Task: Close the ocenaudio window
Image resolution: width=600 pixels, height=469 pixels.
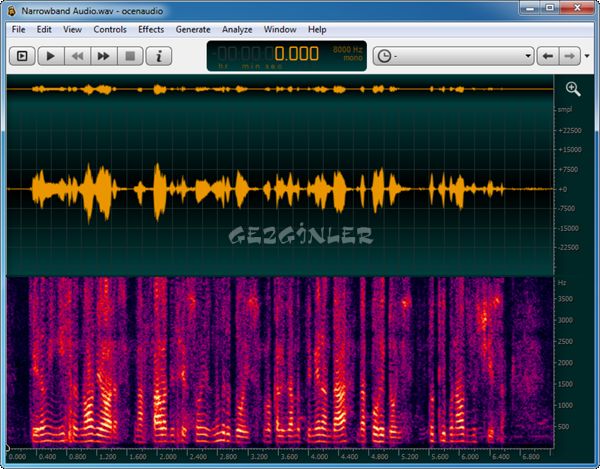Action: click(x=577, y=8)
